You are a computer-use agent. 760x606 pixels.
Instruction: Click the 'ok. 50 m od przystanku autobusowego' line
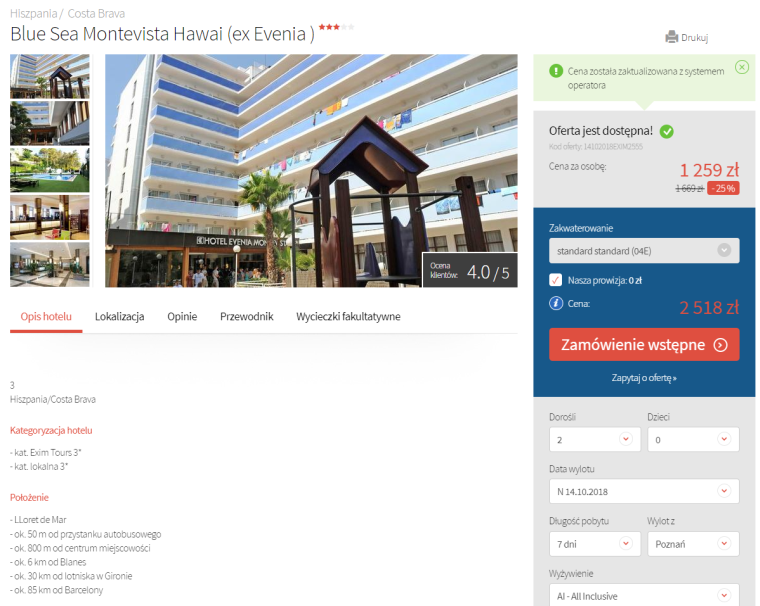point(85,534)
